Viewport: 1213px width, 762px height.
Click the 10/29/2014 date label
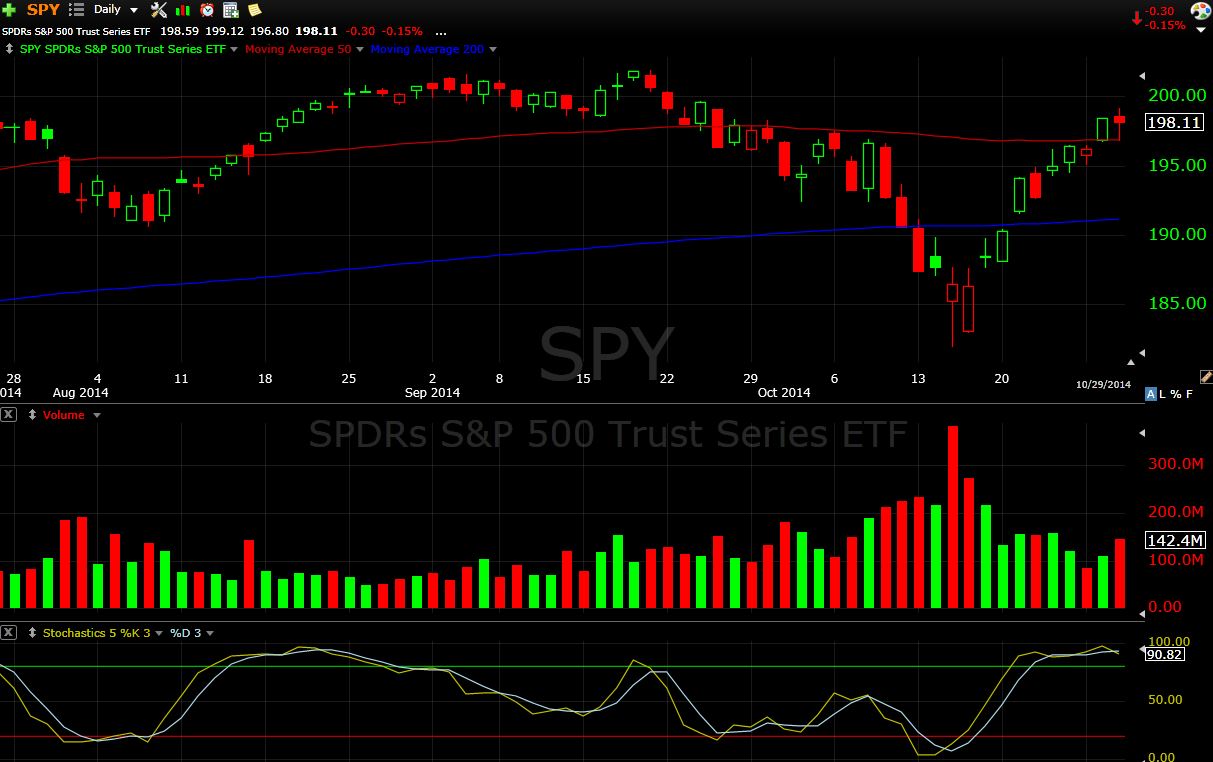point(1103,384)
